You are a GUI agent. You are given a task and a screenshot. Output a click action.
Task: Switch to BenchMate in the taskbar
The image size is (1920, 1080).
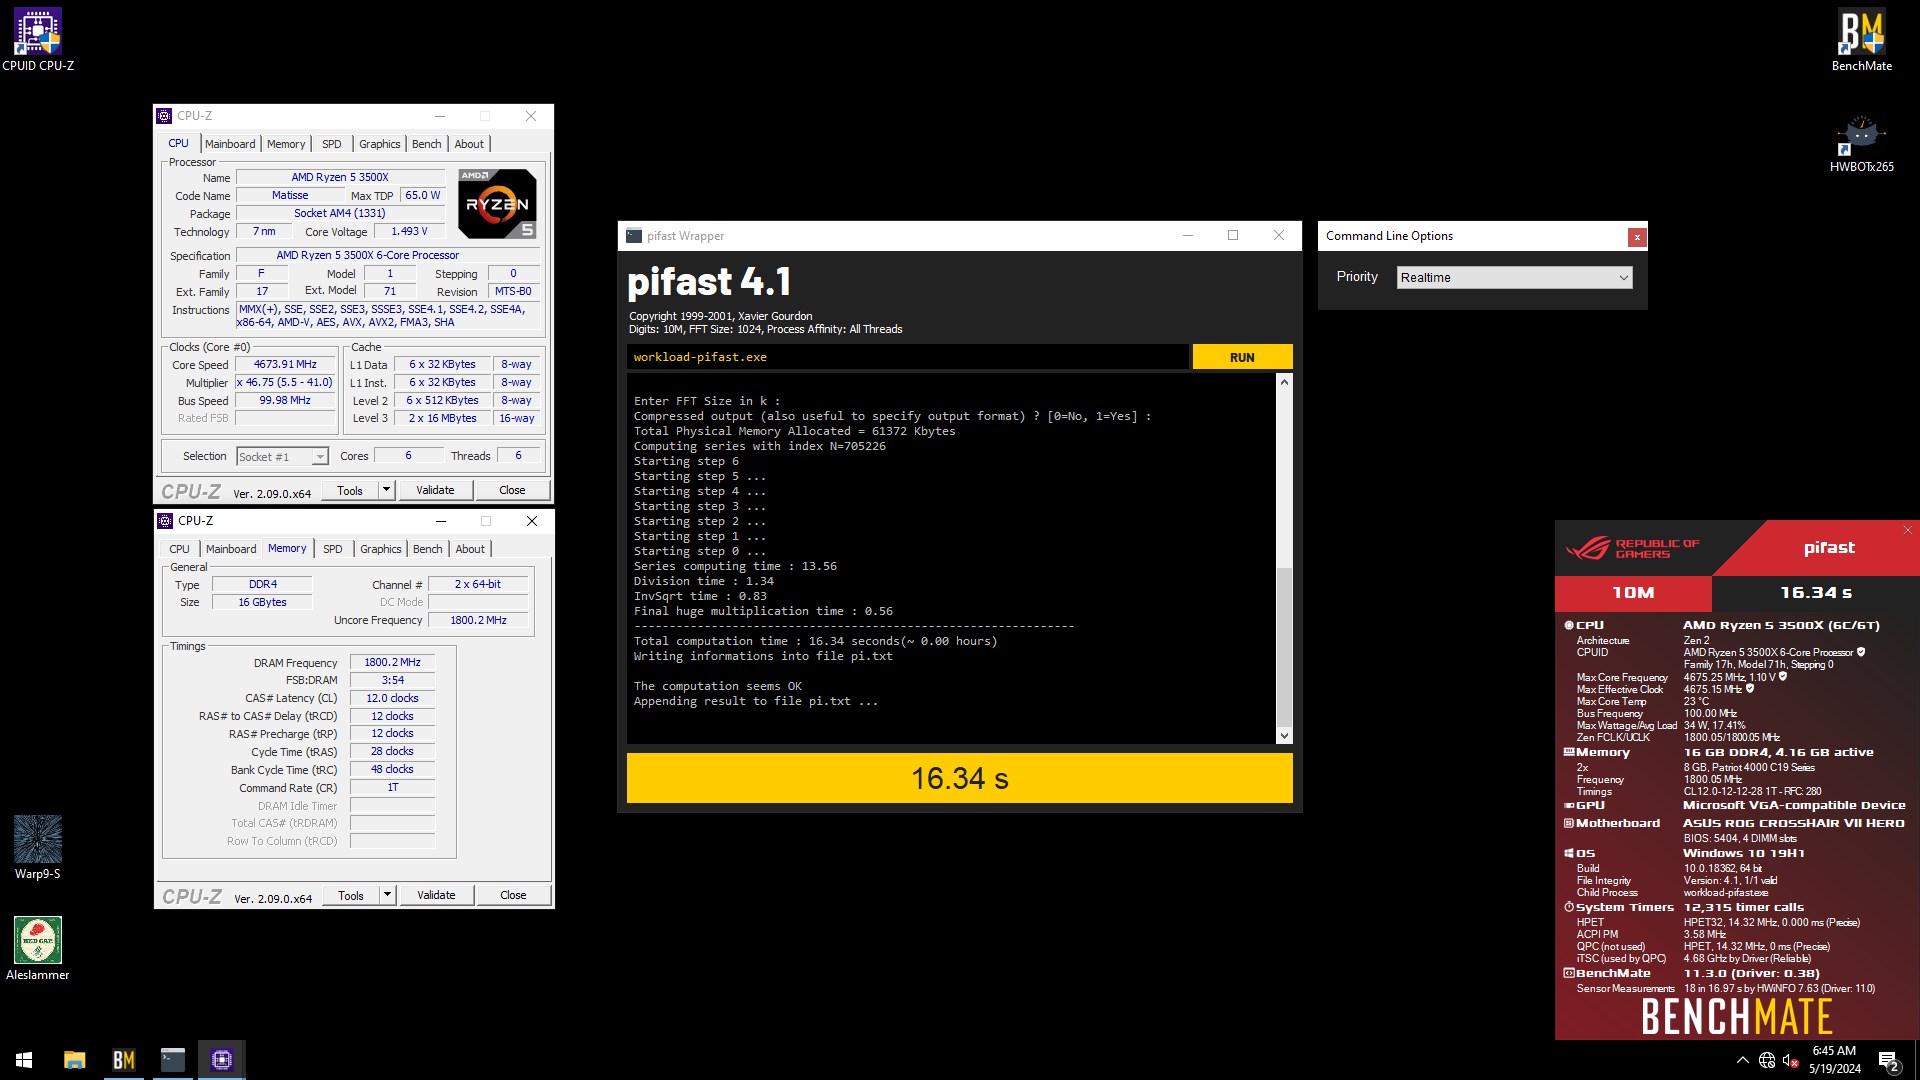tap(124, 1060)
